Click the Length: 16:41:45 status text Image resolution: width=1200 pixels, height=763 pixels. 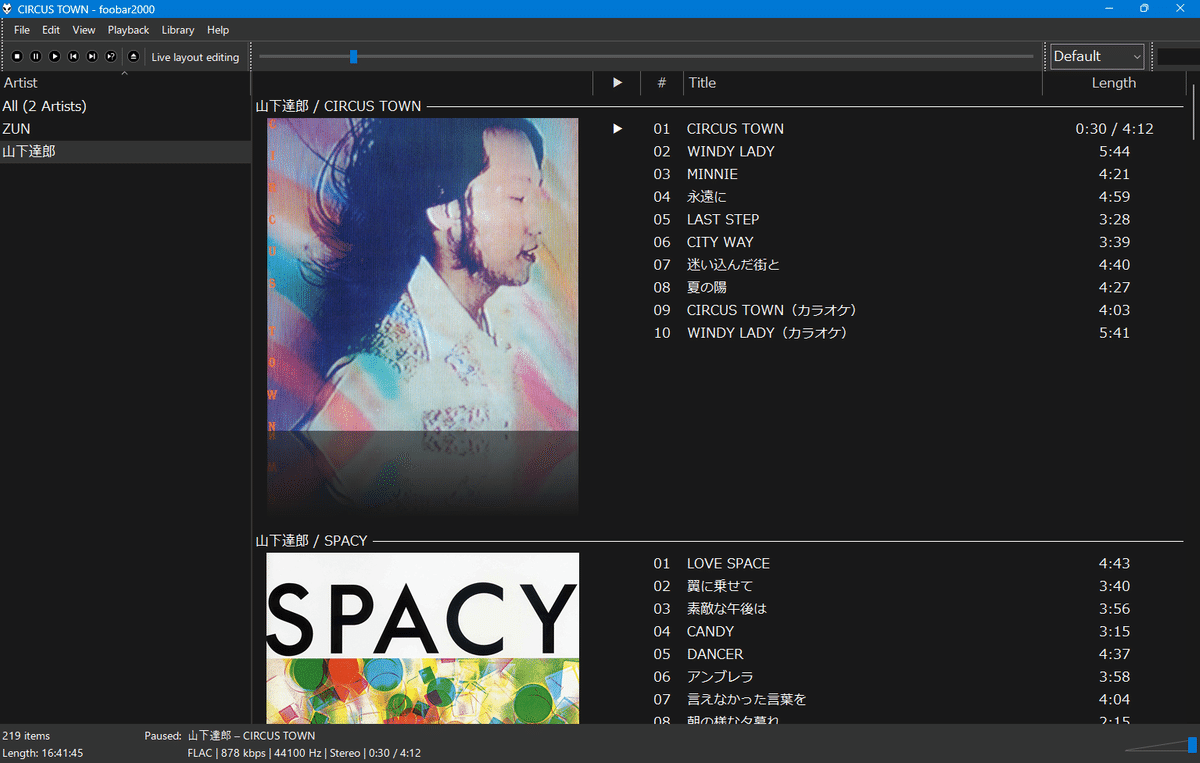[43, 753]
